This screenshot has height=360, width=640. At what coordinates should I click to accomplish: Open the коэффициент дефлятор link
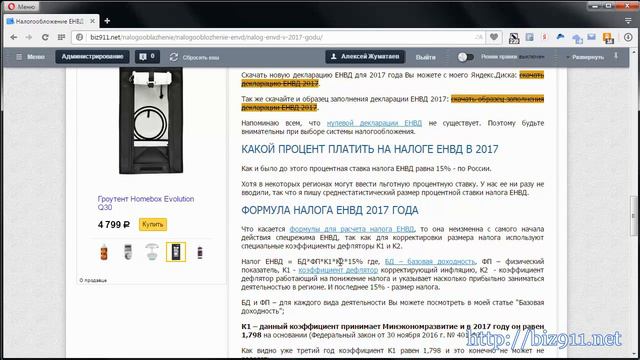tap(338, 270)
